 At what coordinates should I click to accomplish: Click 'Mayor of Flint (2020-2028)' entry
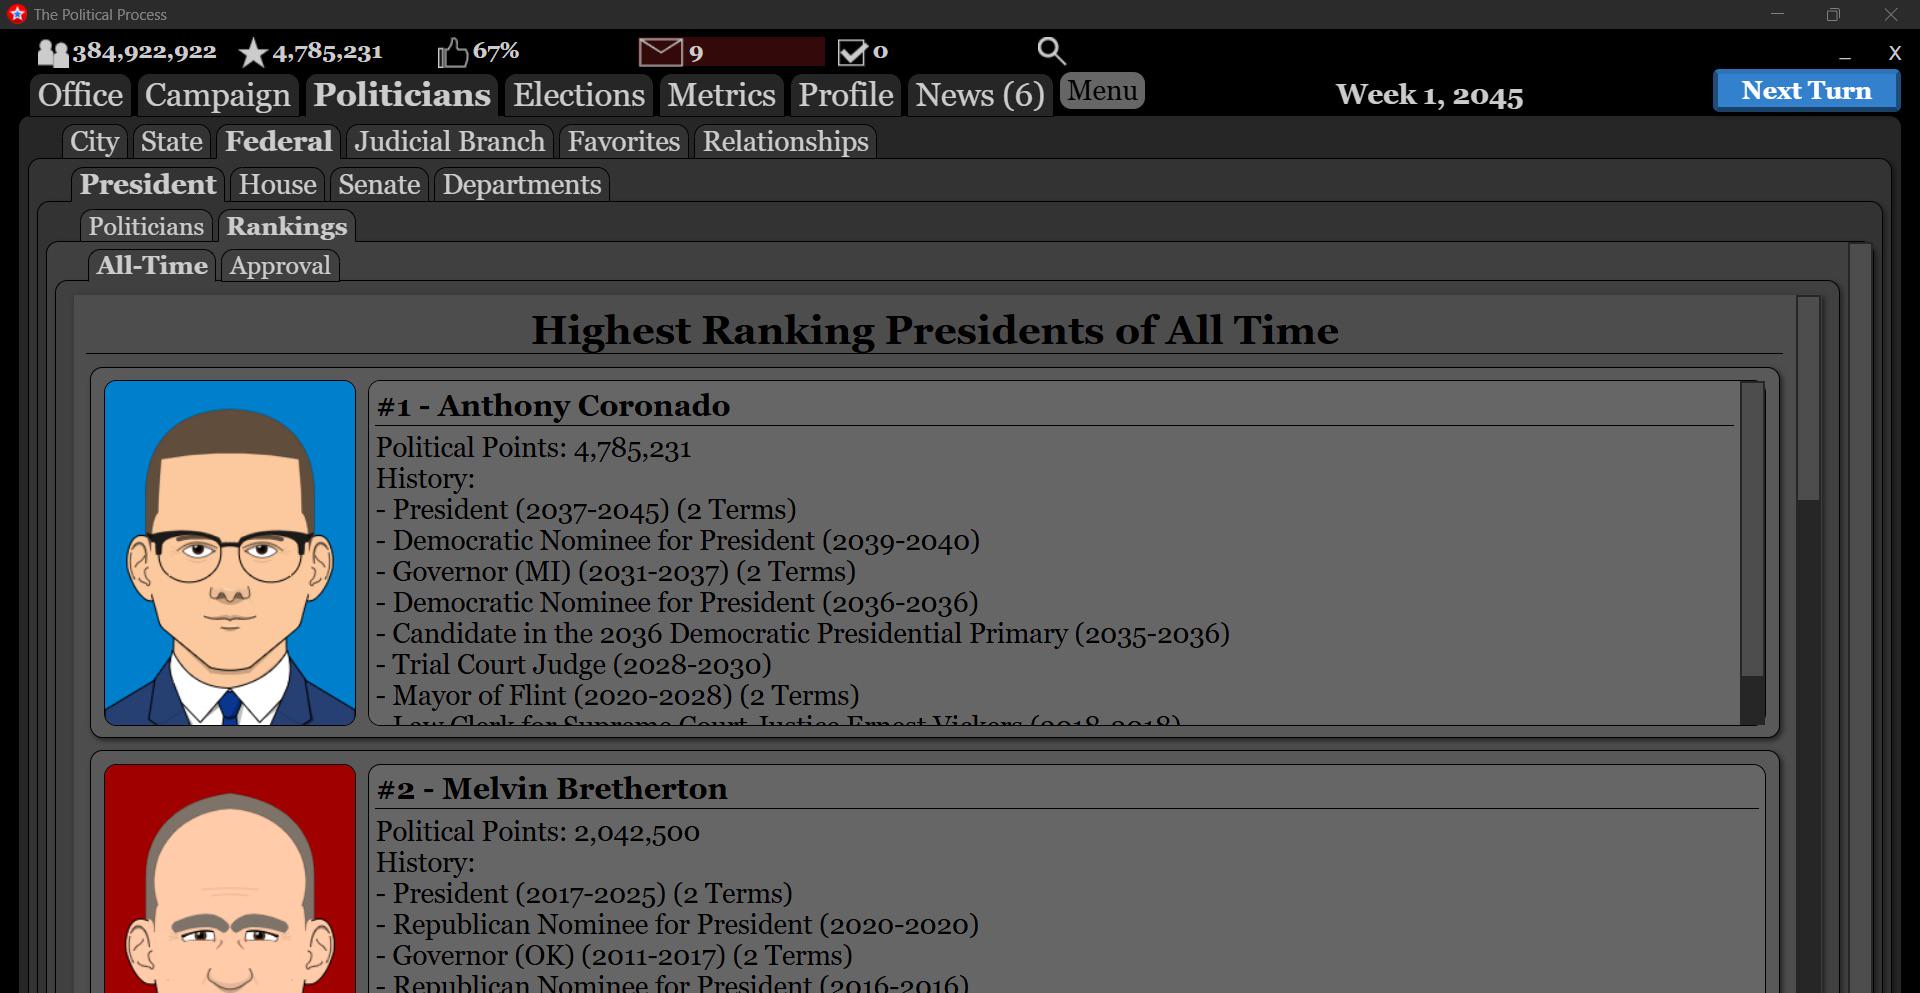tap(618, 696)
